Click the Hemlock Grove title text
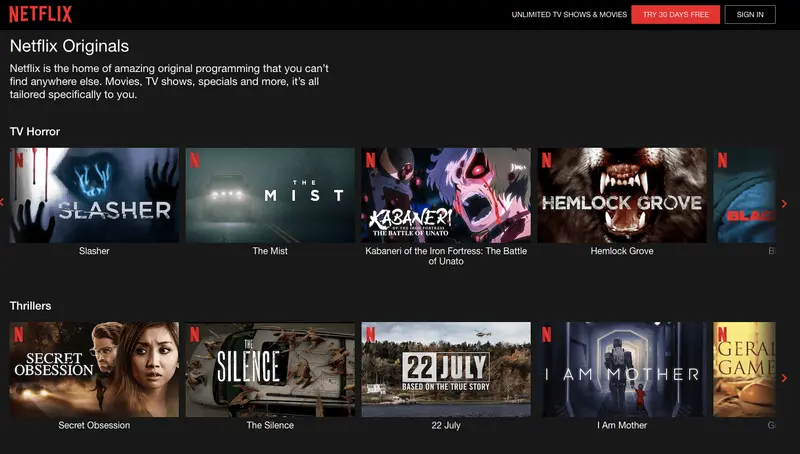The height and width of the screenshot is (454, 800). click(x=622, y=251)
